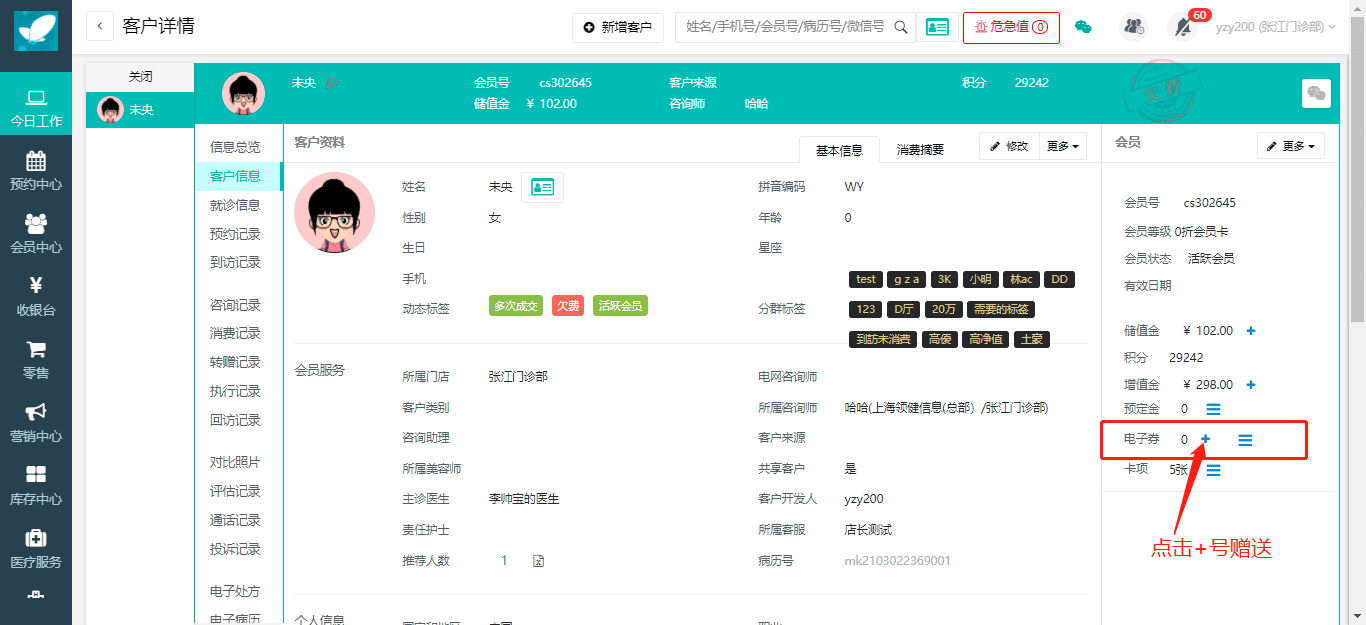
Task: Select 咨询记录 in the customer menu
Action: [x=235, y=305]
